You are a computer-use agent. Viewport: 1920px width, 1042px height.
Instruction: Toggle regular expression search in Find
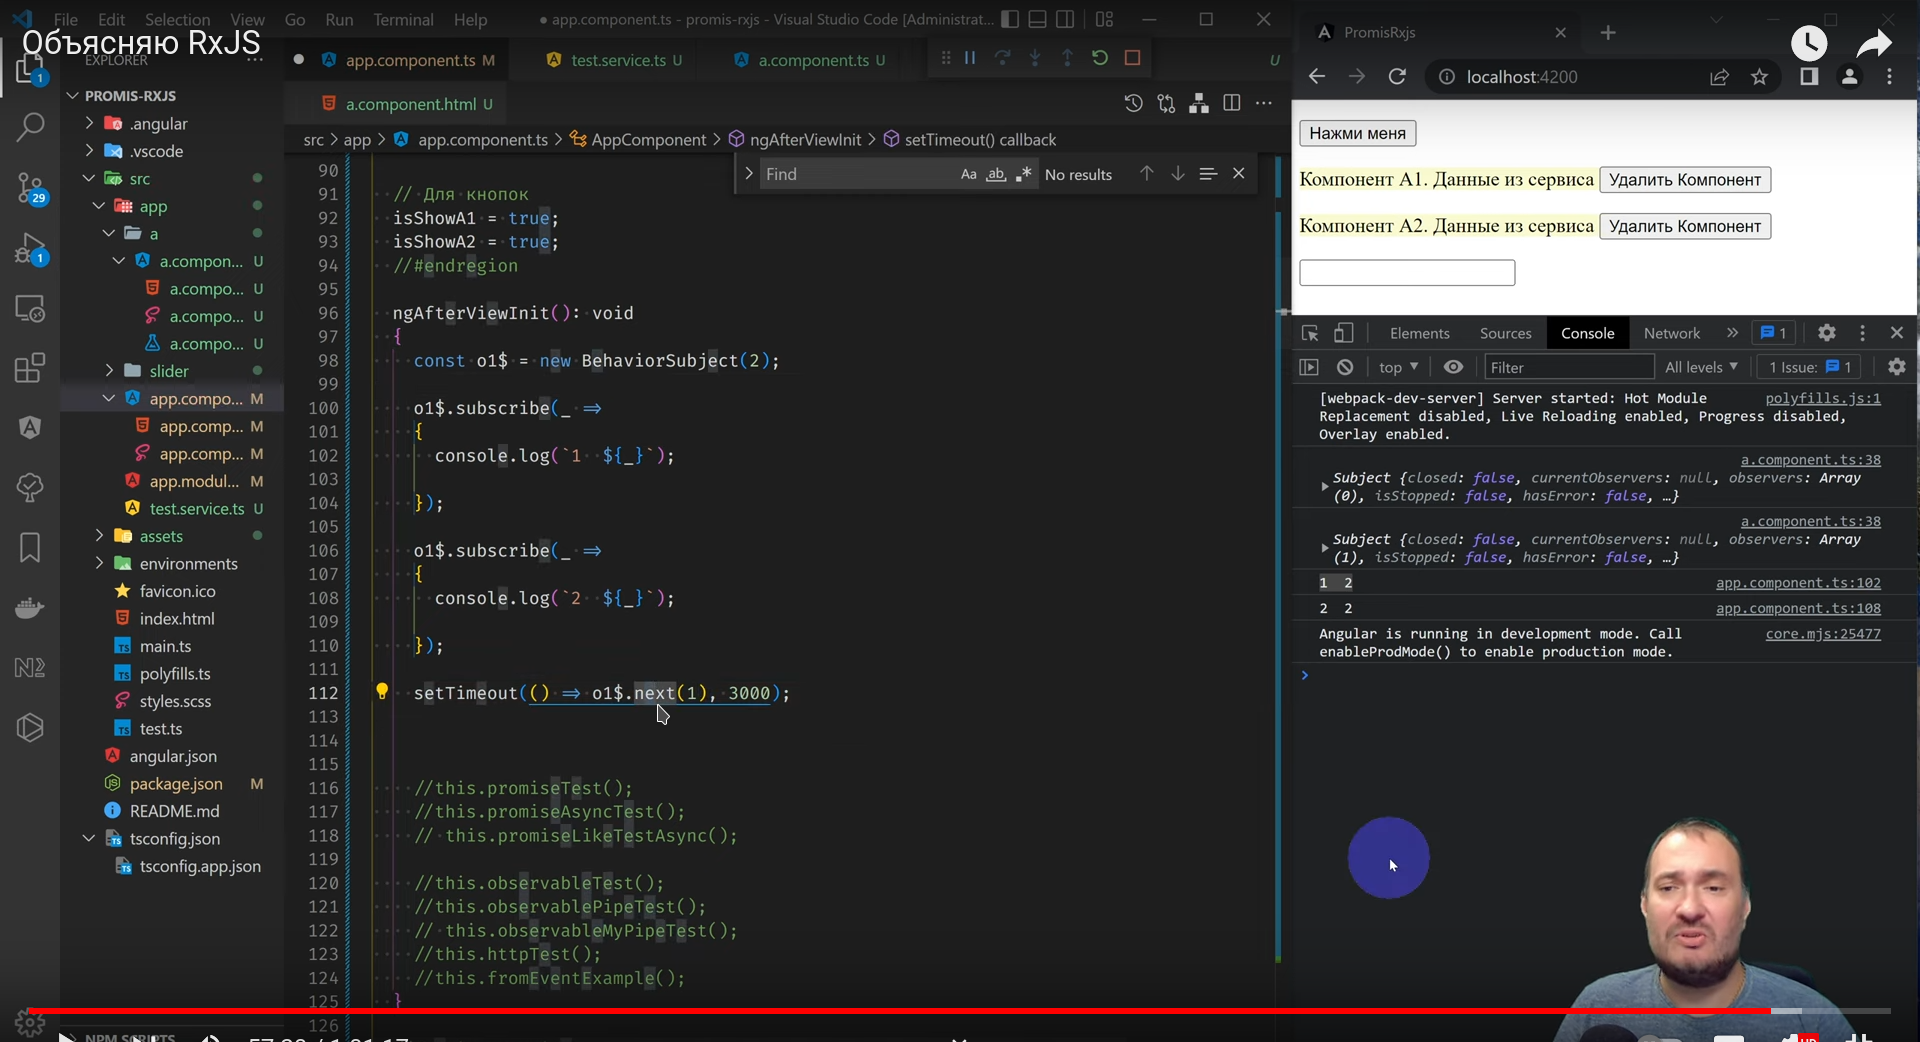(1023, 174)
